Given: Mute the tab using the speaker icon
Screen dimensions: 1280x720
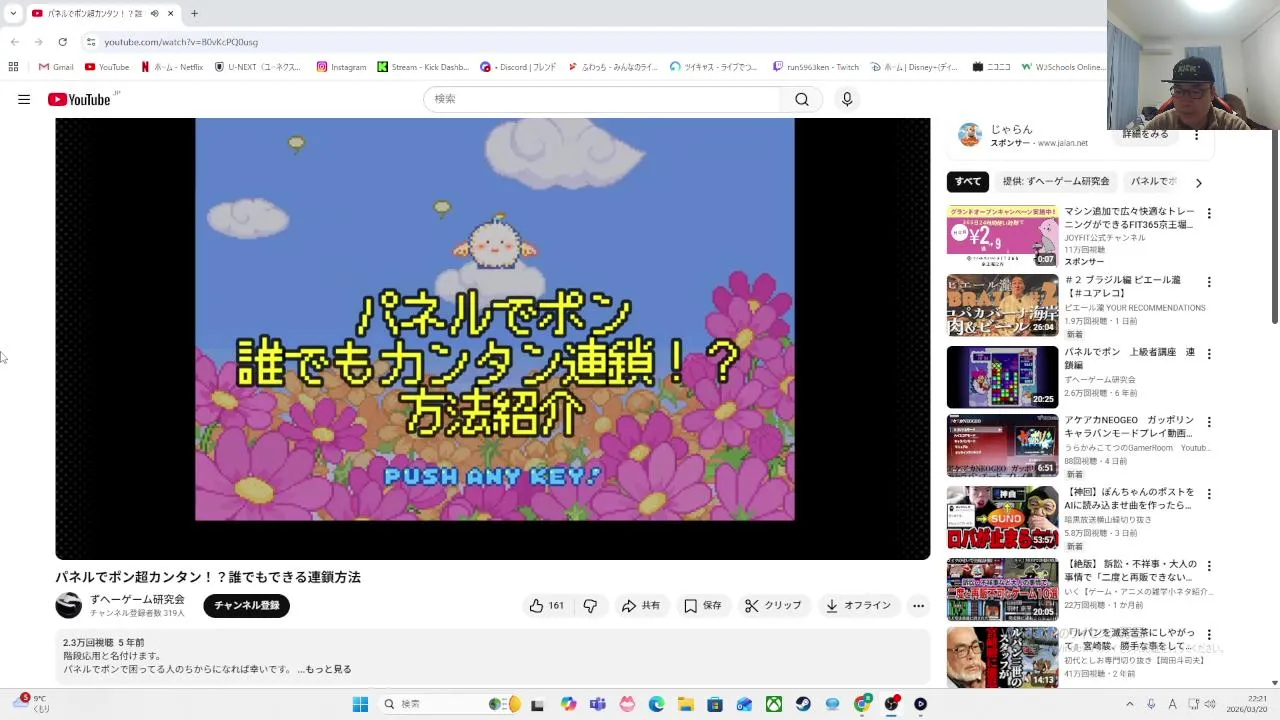Looking at the screenshot, I should click(x=154, y=13).
